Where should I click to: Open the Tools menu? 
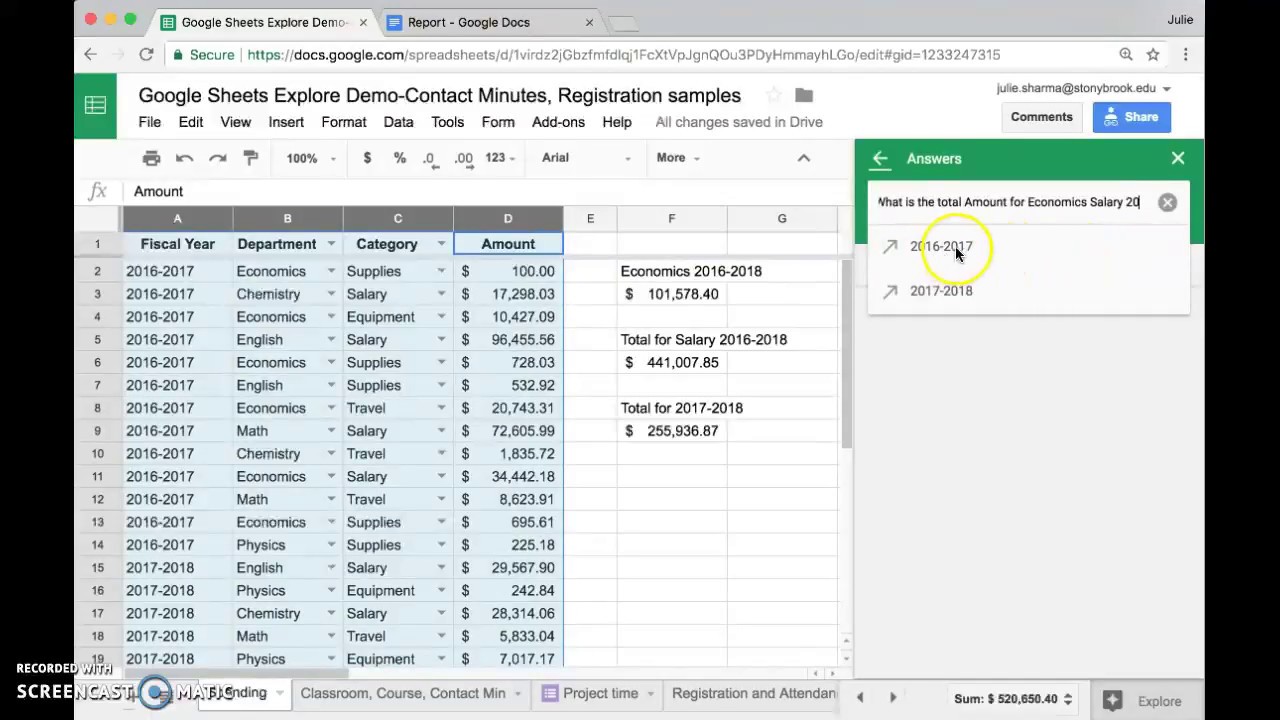[x=447, y=122]
